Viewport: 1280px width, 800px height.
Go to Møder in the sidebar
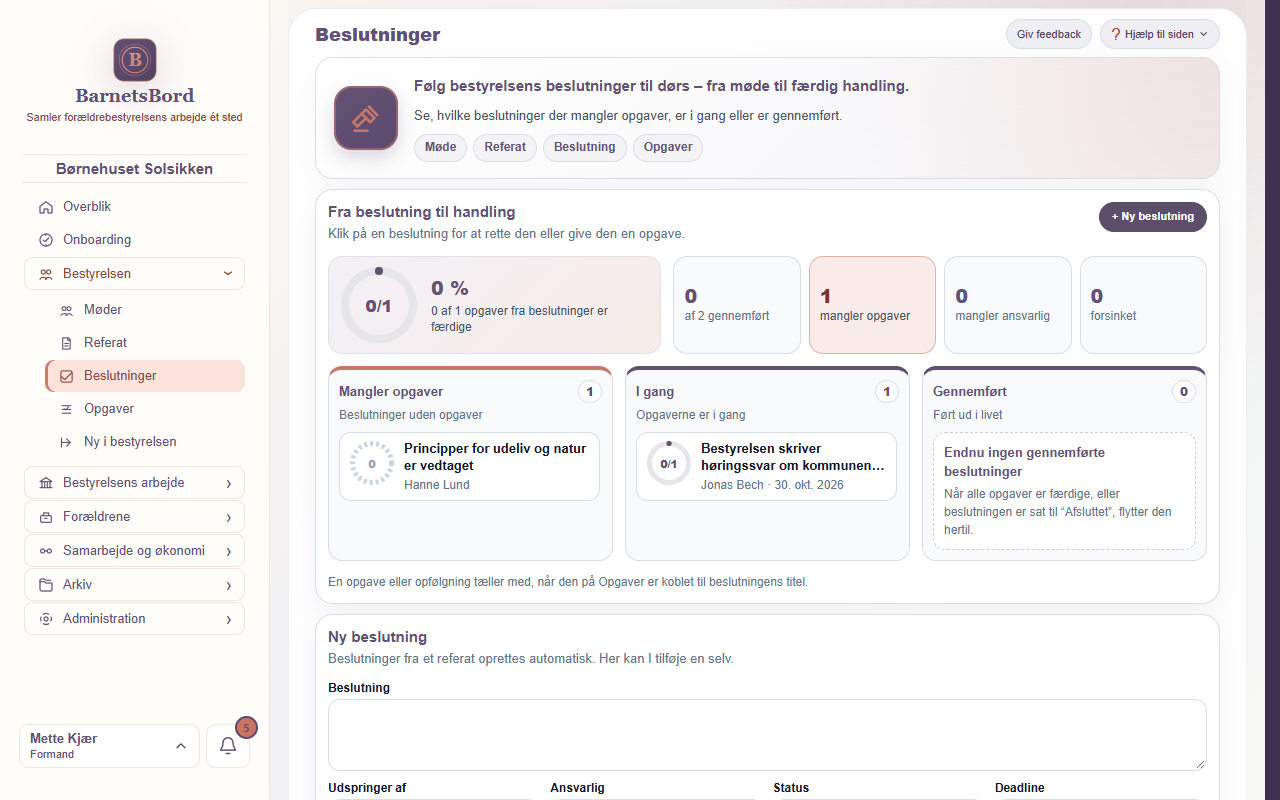pyautogui.click(x=145, y=310)
